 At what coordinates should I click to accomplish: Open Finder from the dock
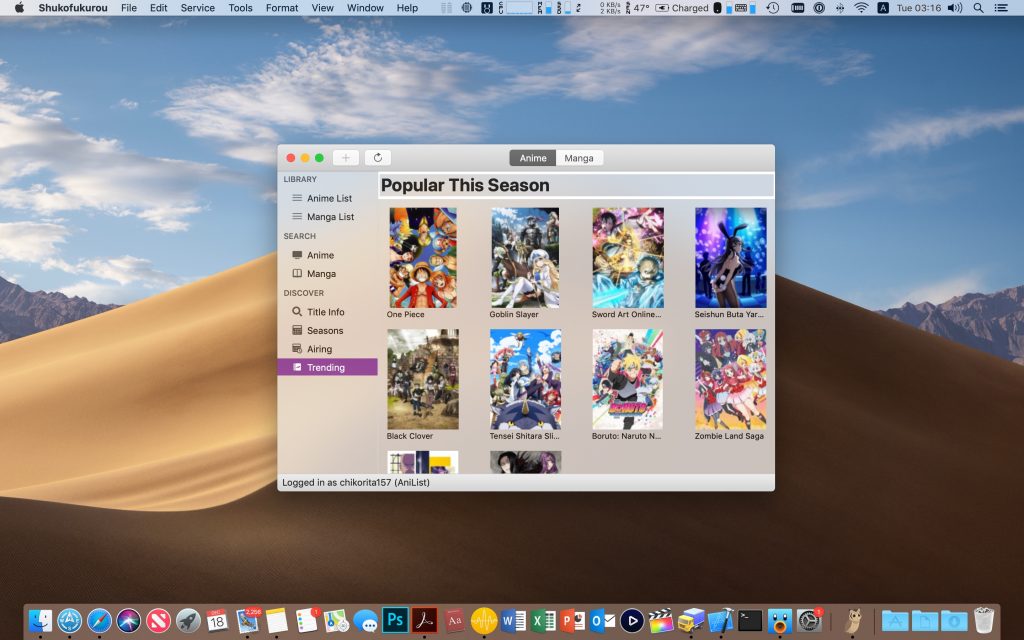point(40,620)
